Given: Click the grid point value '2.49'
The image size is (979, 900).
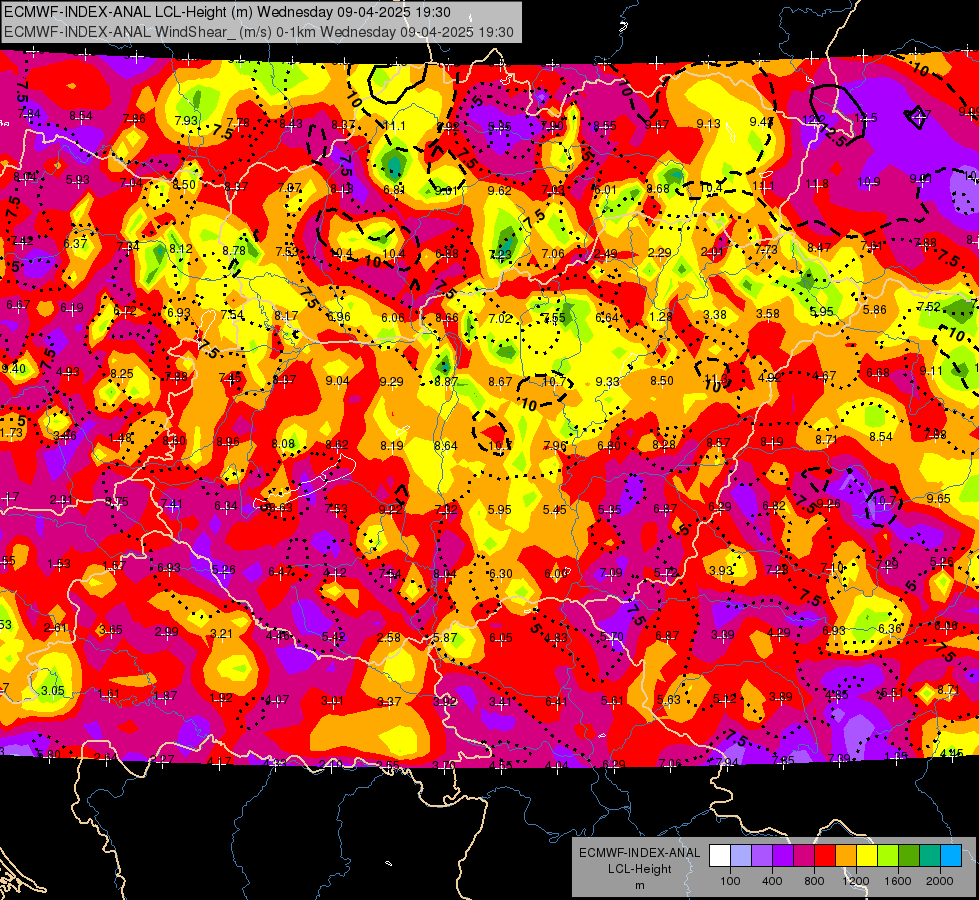Looking at the screenshot, I should click(606, 253).
